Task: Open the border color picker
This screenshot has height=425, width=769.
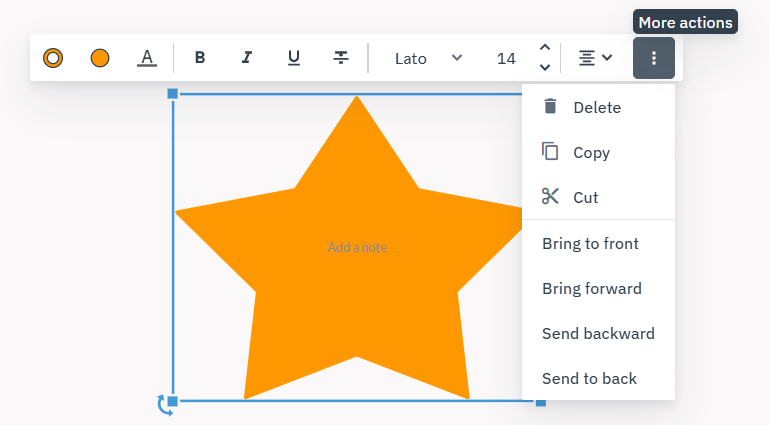Action: 53,58
